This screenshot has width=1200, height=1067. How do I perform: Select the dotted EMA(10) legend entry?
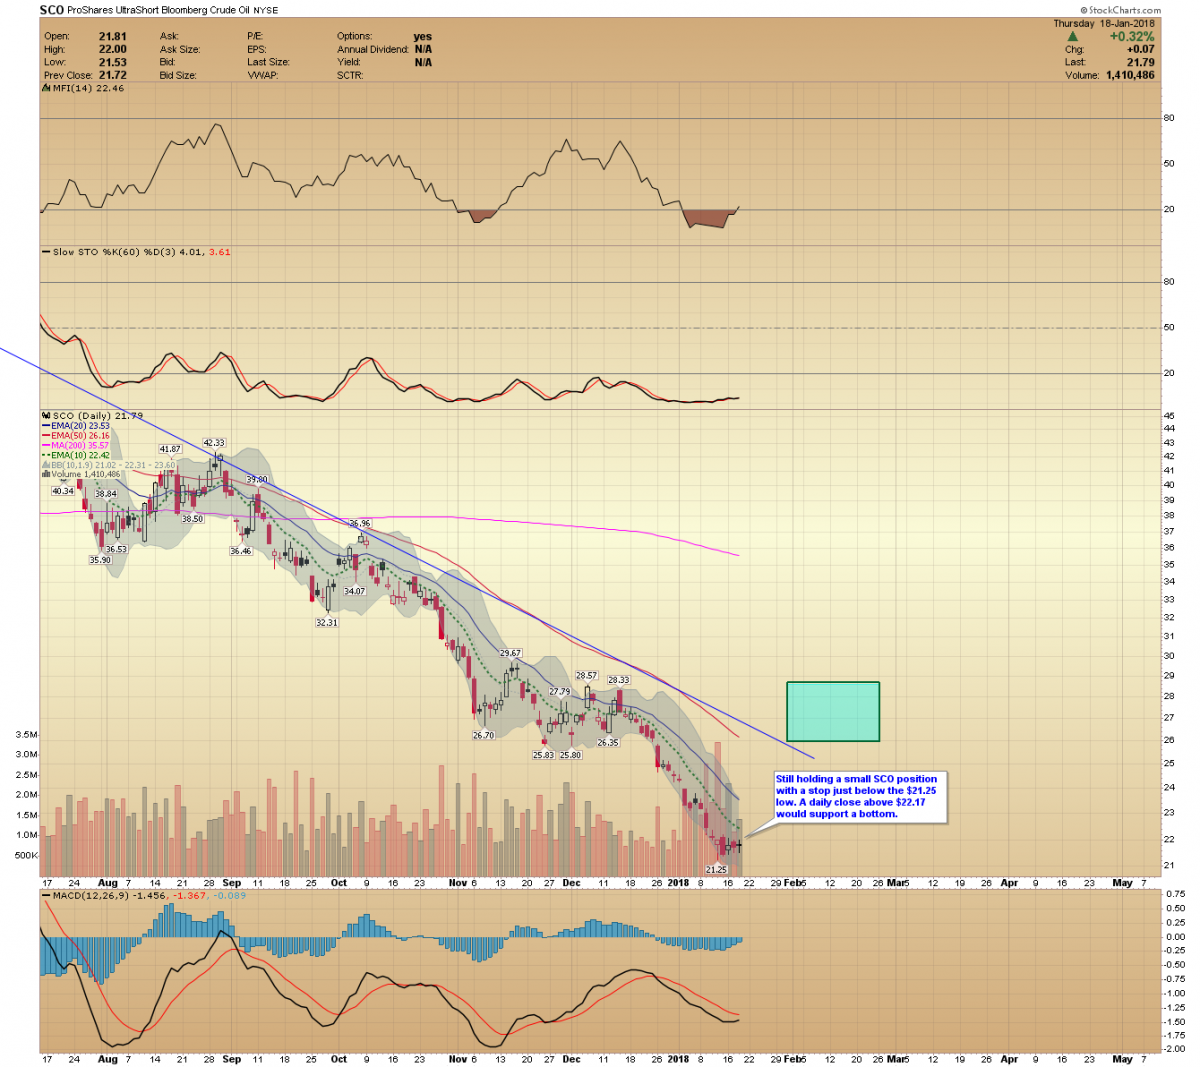pos(80,455)
